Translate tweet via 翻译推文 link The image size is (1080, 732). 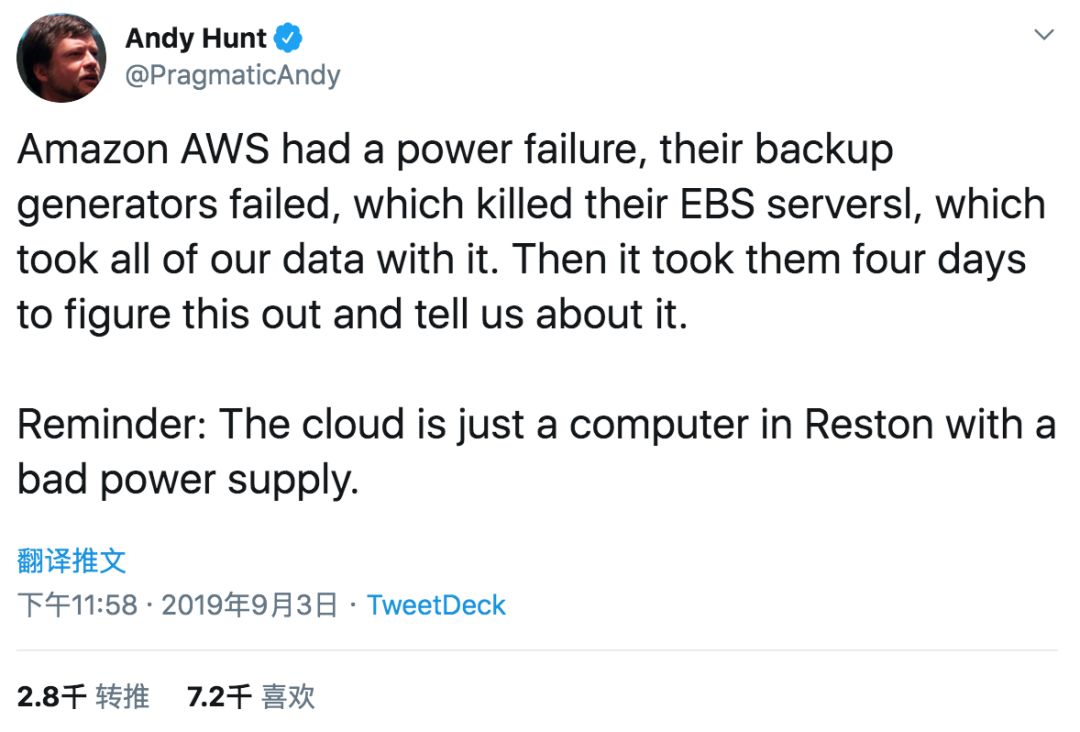[x=72, y=561]
